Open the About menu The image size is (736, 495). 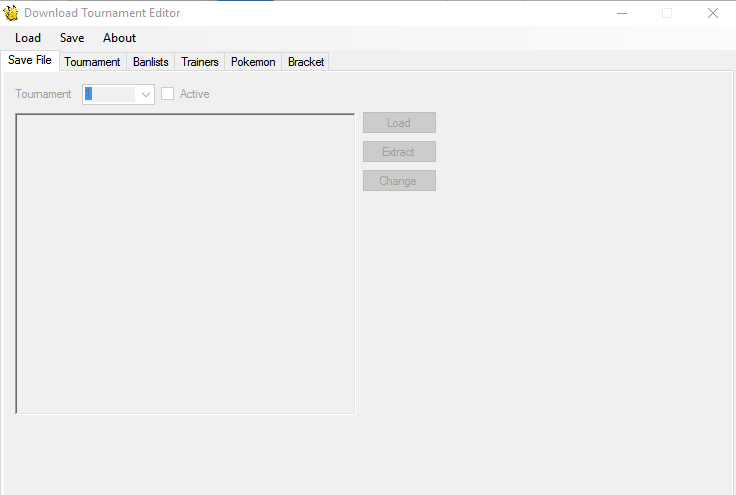[x=119, y=38]
